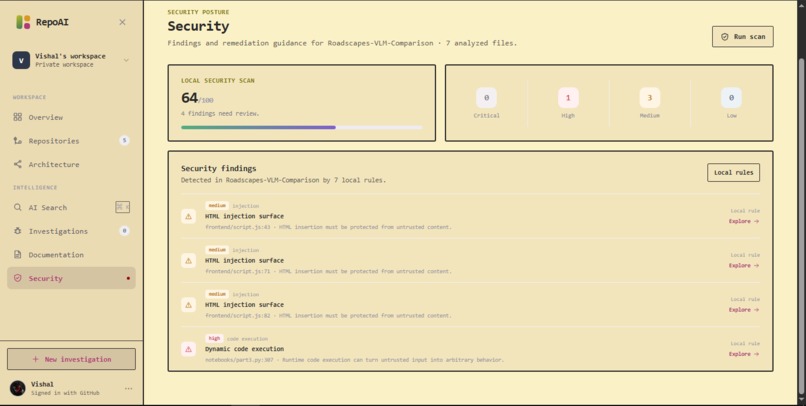Image resolution: width=806 pixels, height=406 pixels.
Task: Click the page vertical scrollbar
Action: [x=802, y=226]
